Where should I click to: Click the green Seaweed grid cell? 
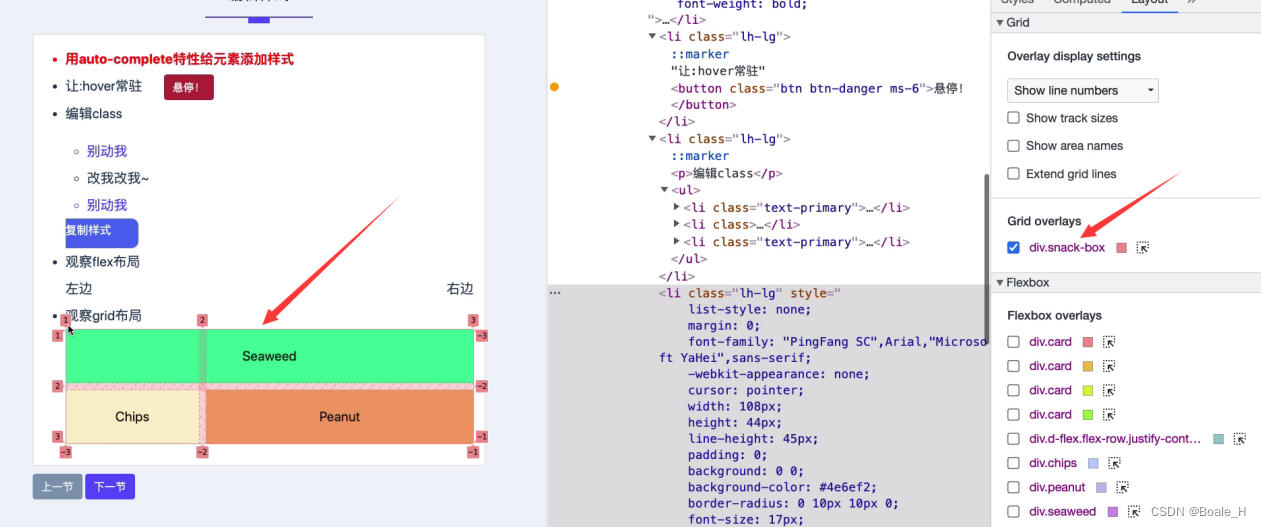269,356
